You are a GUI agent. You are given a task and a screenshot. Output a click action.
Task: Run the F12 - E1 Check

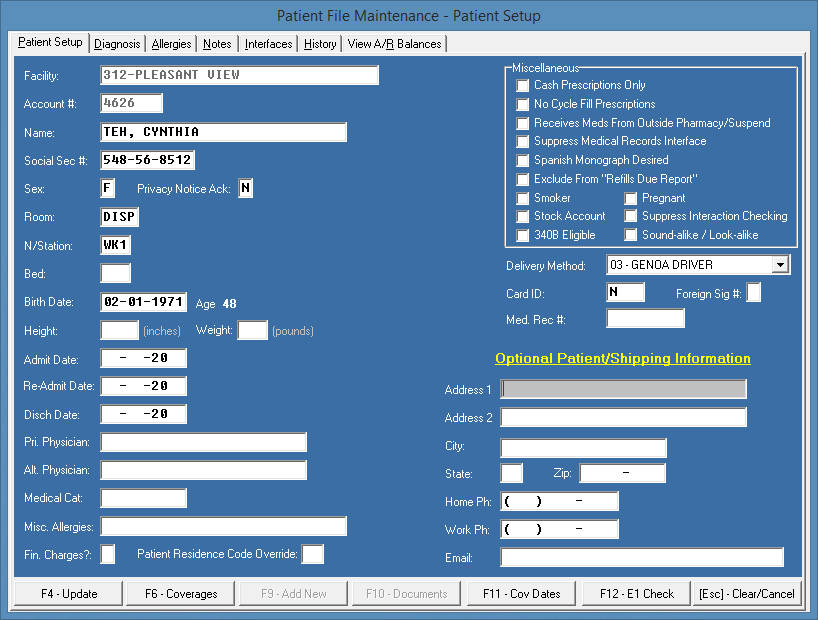[637, 593]
